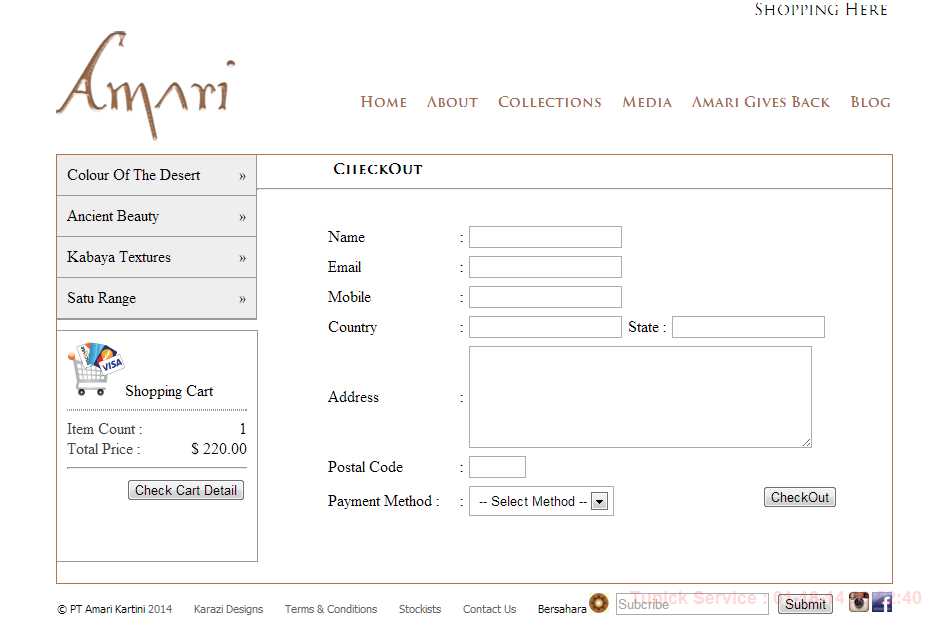The height and width of the screenshot is (629, 945).
Task: Open the Payment Method dropdown
Action: (541, 501)
